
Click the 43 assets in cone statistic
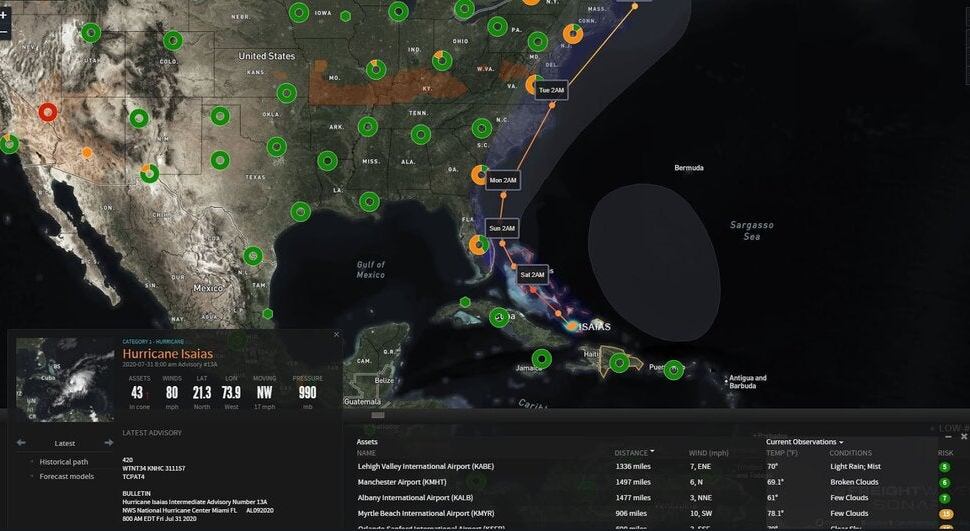coord(137,394)
